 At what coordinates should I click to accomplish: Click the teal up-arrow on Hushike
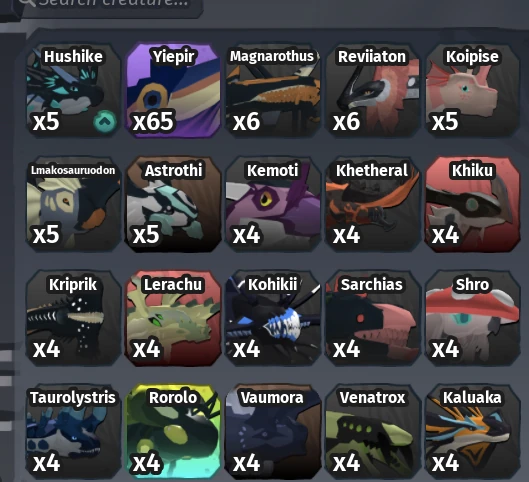[x=105, y=122]
